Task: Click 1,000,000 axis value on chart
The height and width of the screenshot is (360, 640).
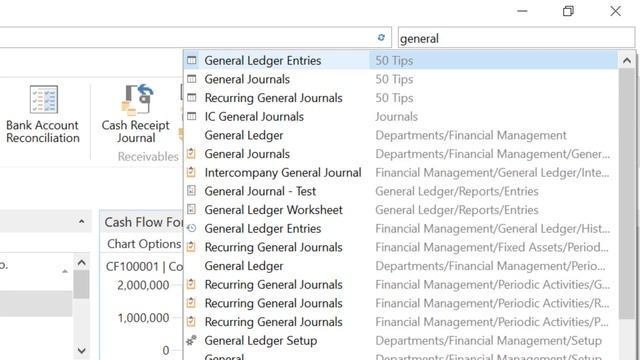Action: [143, 318]
